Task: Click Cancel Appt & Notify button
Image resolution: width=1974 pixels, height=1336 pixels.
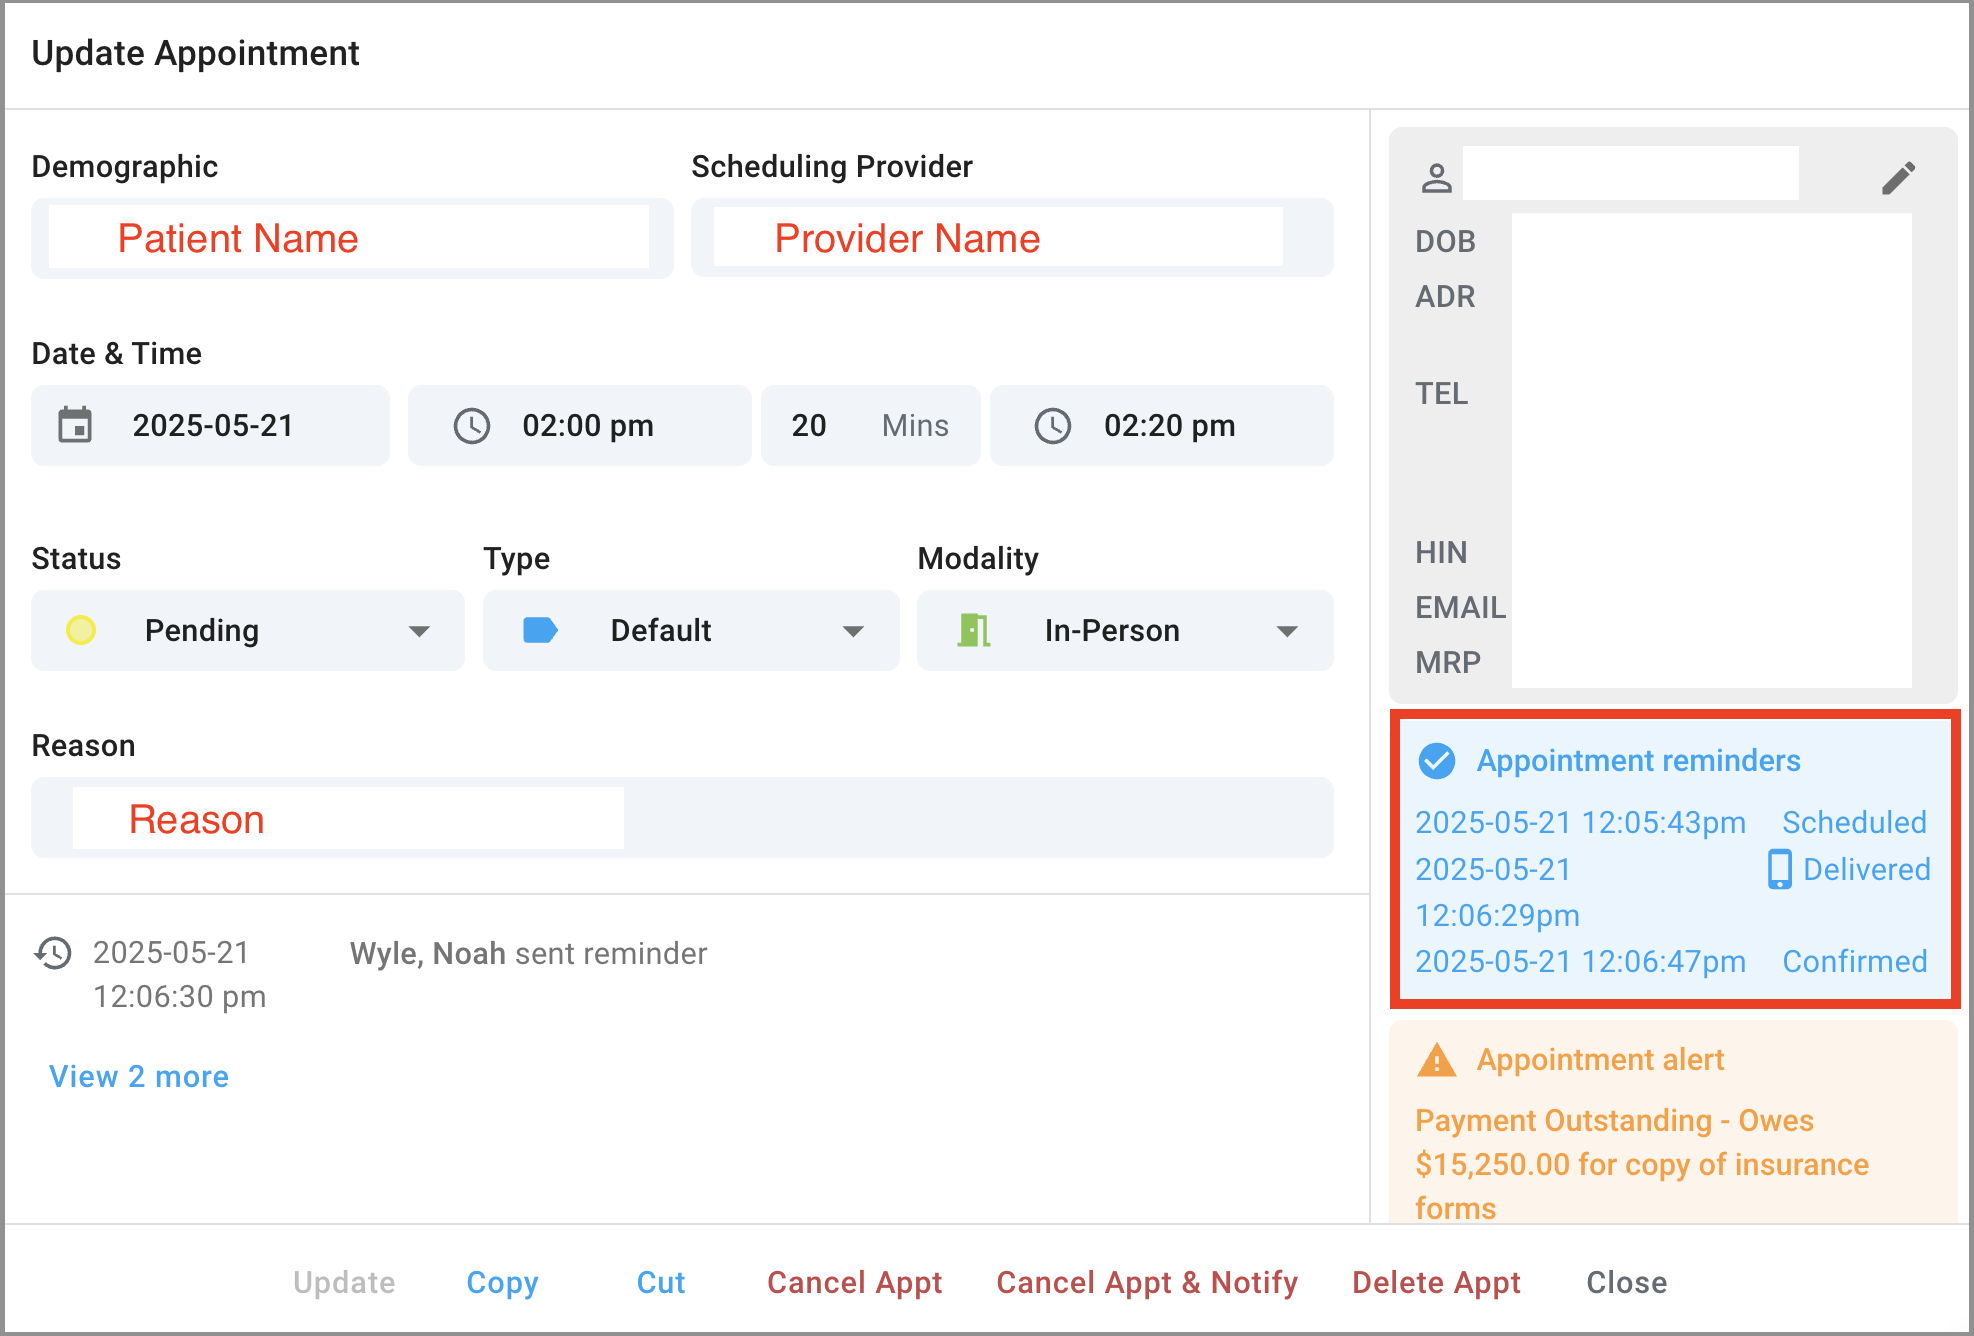Action: [1147, 1283]
